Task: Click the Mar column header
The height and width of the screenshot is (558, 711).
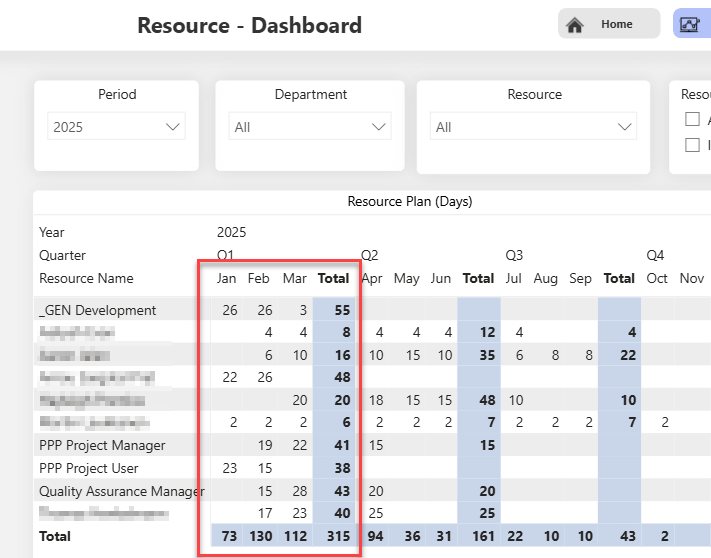Action: coord(295,278)
